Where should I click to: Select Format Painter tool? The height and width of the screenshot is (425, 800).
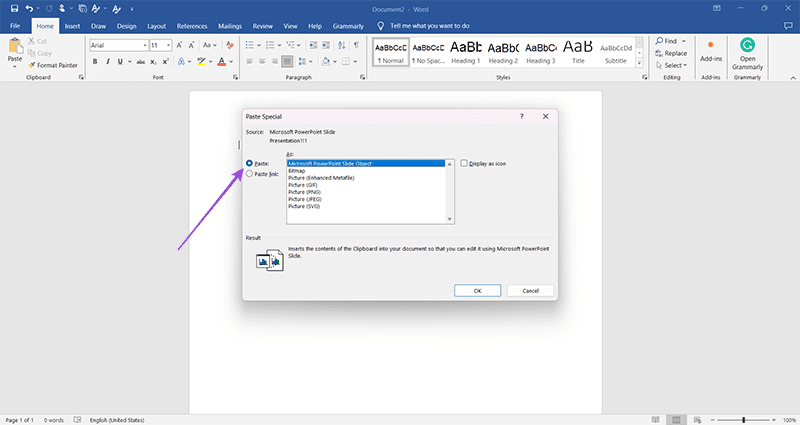53,65
